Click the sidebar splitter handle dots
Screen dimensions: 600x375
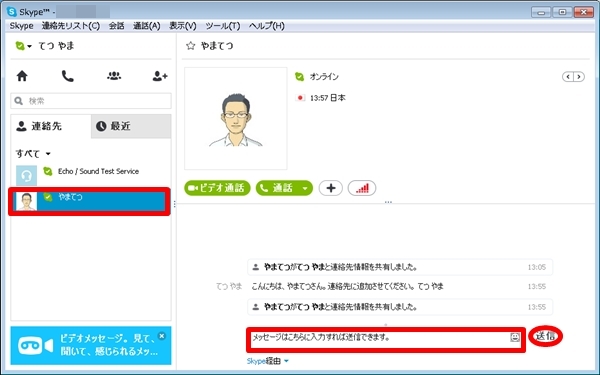click(174, 204)
